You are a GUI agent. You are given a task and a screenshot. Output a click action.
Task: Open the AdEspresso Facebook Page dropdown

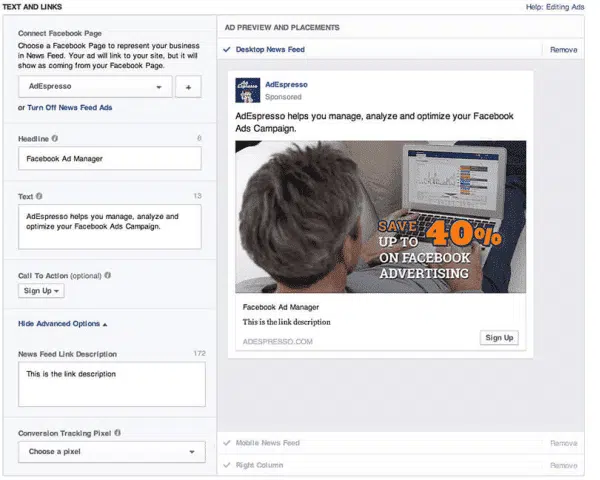(x=95, y=87)
